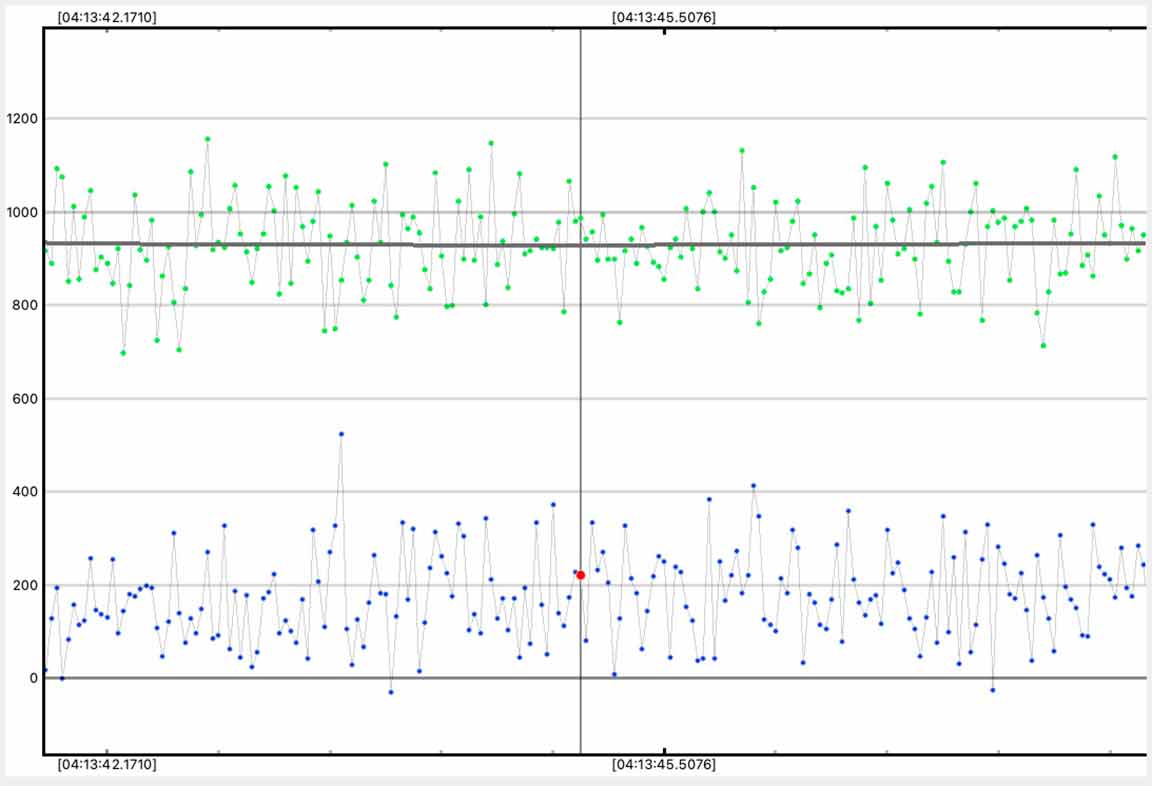The width and height of the screenshot is (1152, 786).
Task: Select the leftmost blue point below zero
Action: click(x=391, y=692)
